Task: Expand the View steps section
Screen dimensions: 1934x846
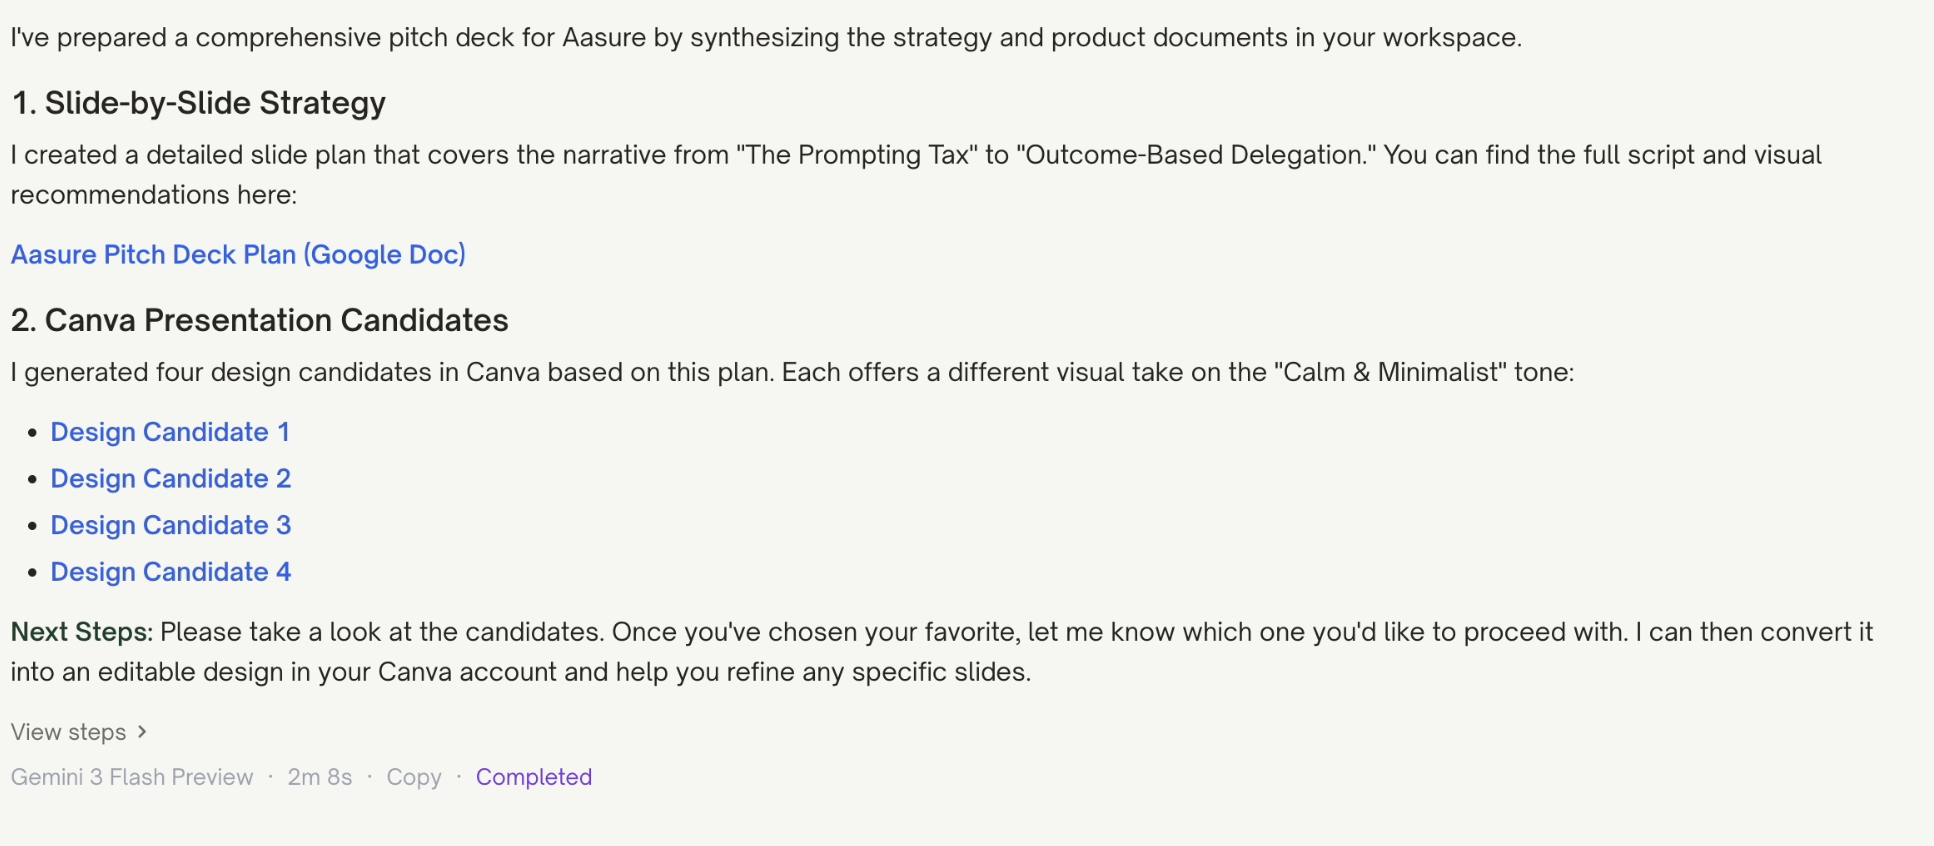Action: (x=69, y=732)
